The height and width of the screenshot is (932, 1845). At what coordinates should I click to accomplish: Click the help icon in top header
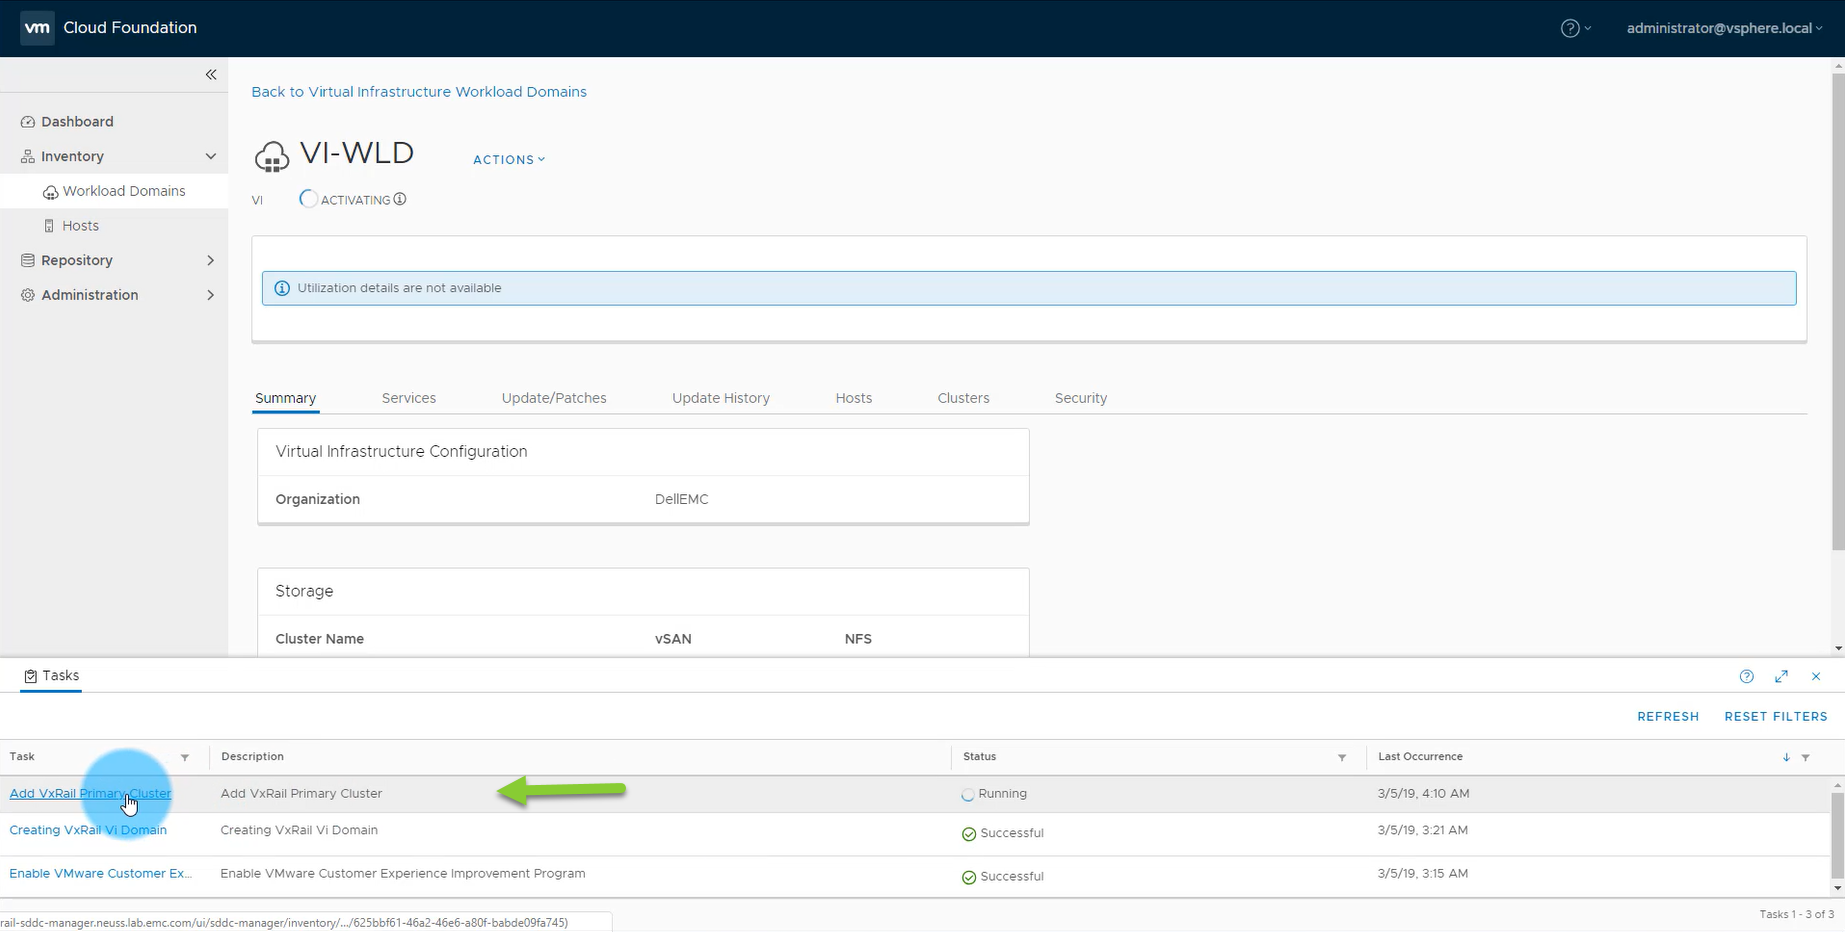click(1570, 28)
